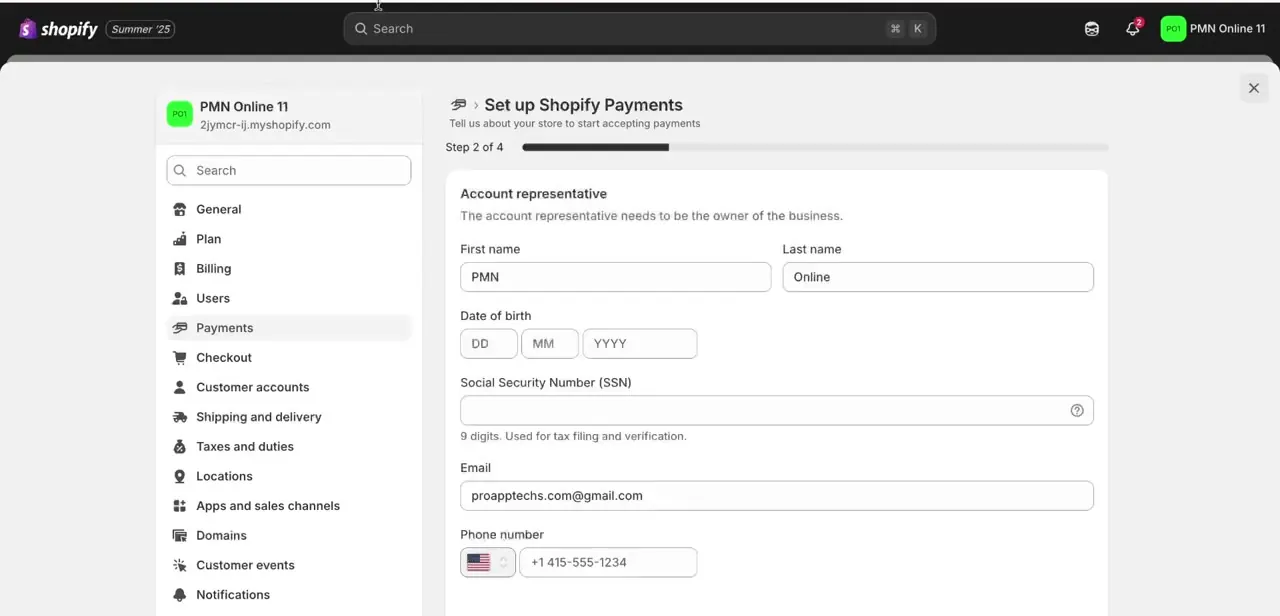Click the General store icon
This screenshot has width=1280, height=616.
pos(180,210)
